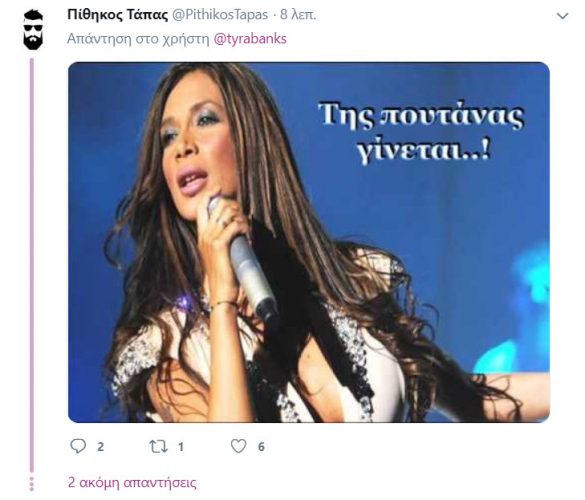Click the Greek caption text on the image
This screenshot has width=585, height=500.
tap(422, 134)
